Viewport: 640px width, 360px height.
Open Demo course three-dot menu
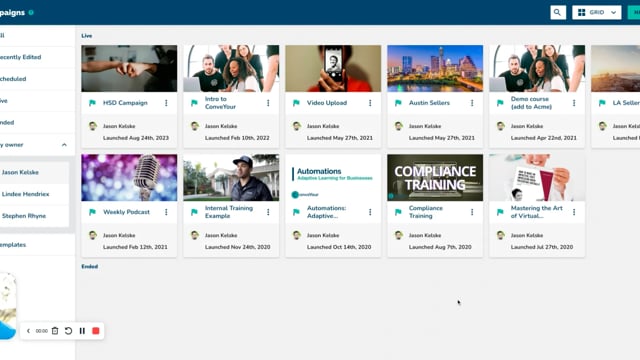pyautogui.click(x=574, y=103)
